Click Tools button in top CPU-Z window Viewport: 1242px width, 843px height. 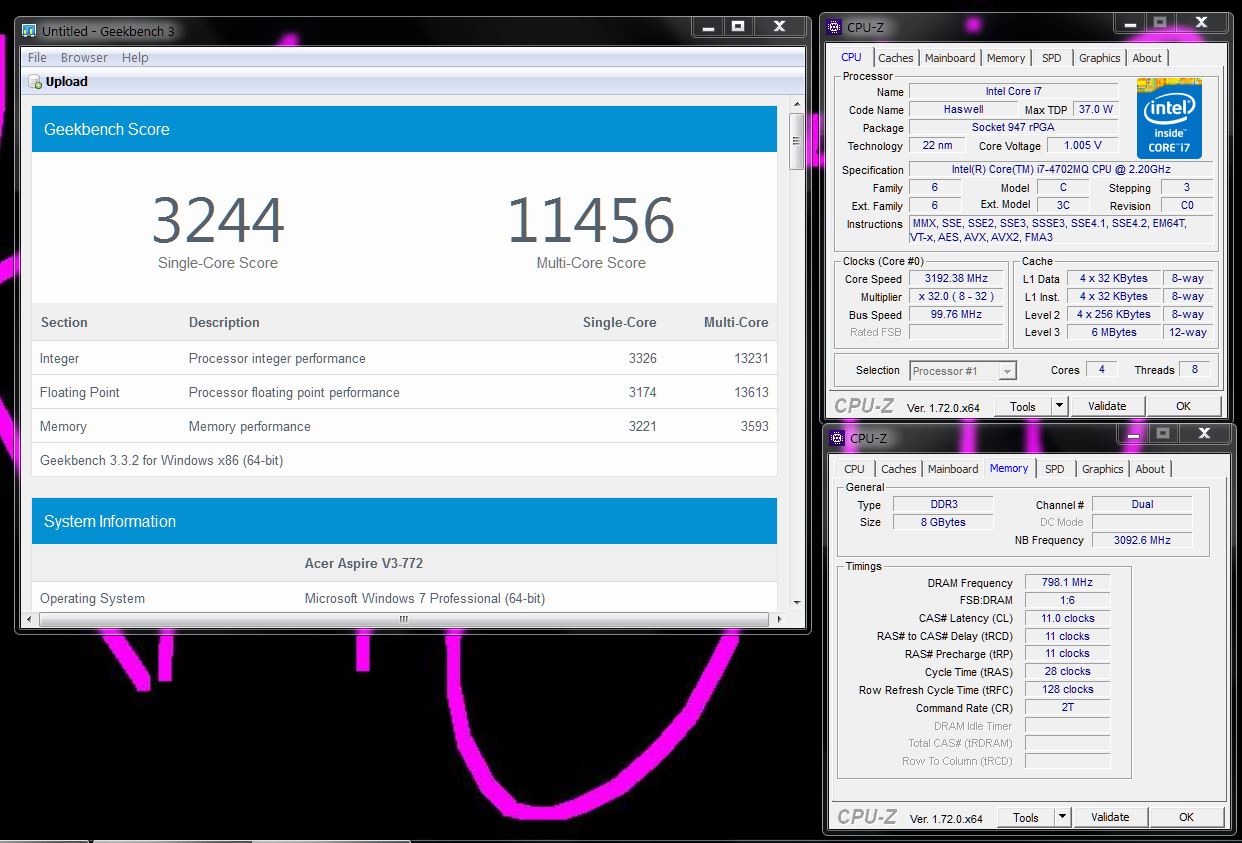1023,406
